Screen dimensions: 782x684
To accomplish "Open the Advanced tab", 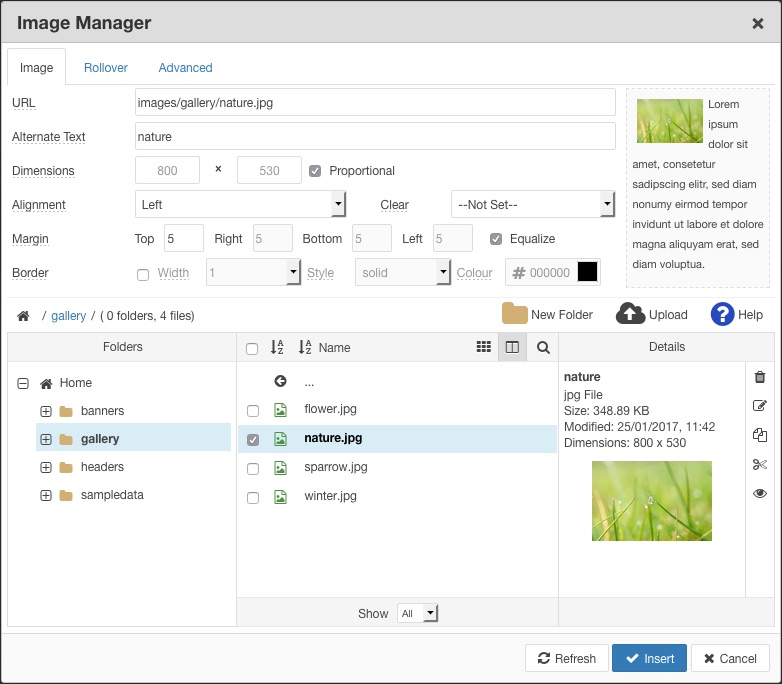I will click(x=185, y=68).
